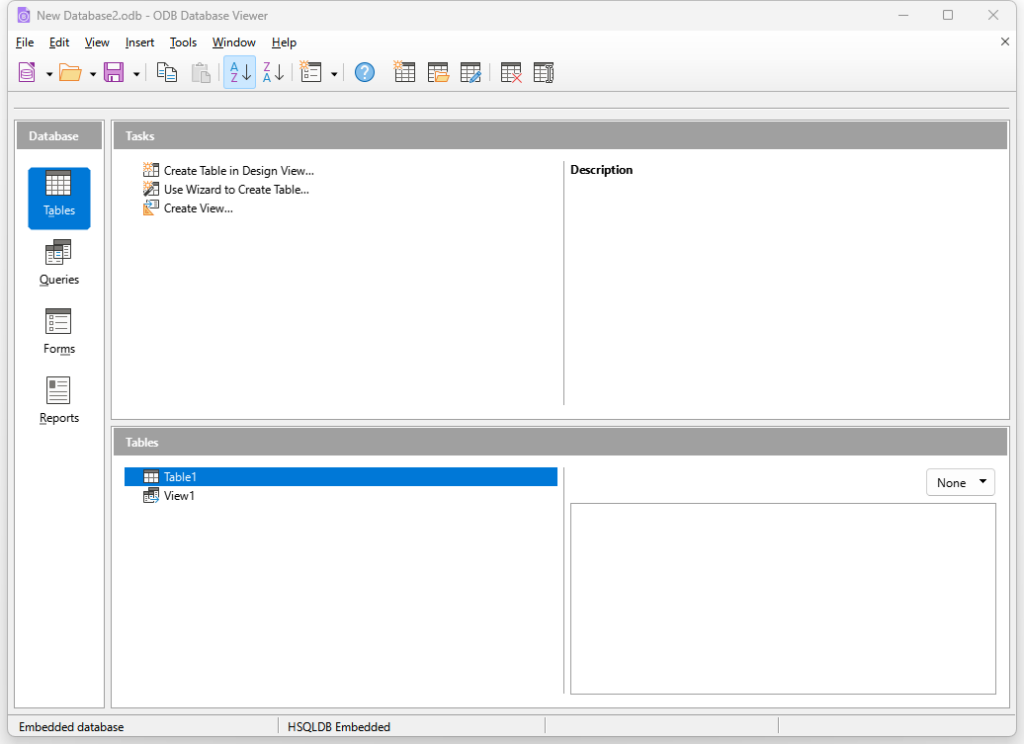Image resolution: width=1024 pixels, height=744 pixels.
Task: Open the Insert menu
Action: point(140,42)
